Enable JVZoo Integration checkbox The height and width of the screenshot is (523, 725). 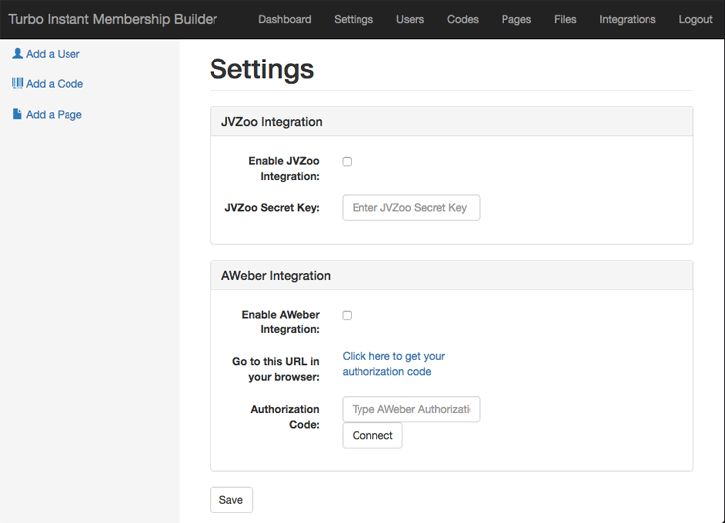347,161
